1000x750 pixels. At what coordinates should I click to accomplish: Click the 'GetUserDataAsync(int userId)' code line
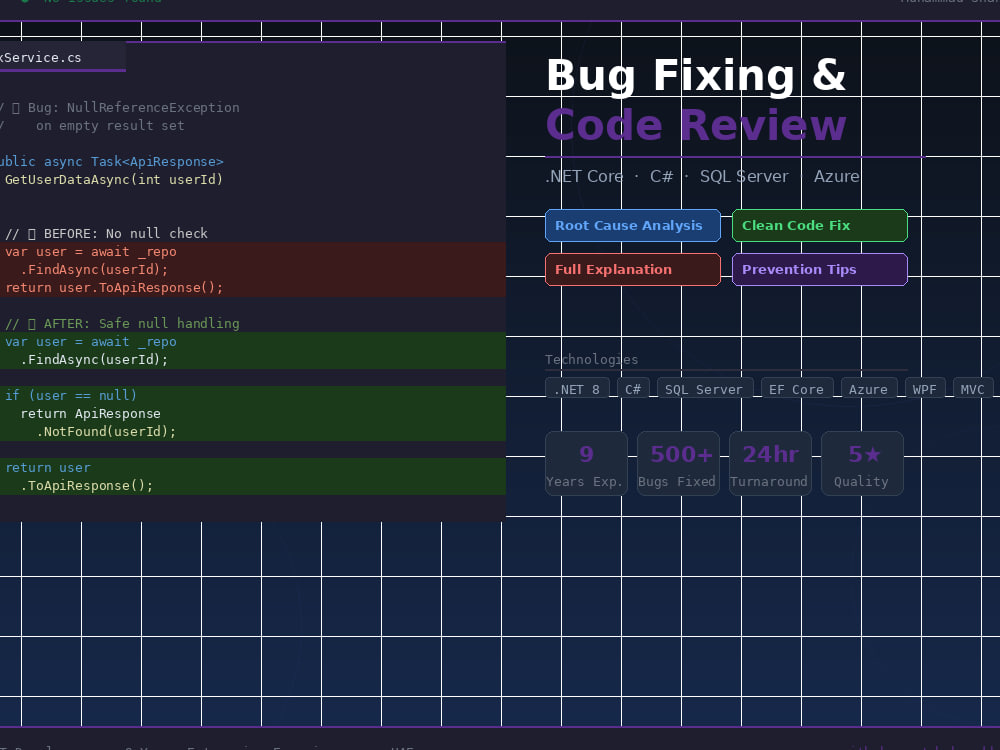pos(114,180)
